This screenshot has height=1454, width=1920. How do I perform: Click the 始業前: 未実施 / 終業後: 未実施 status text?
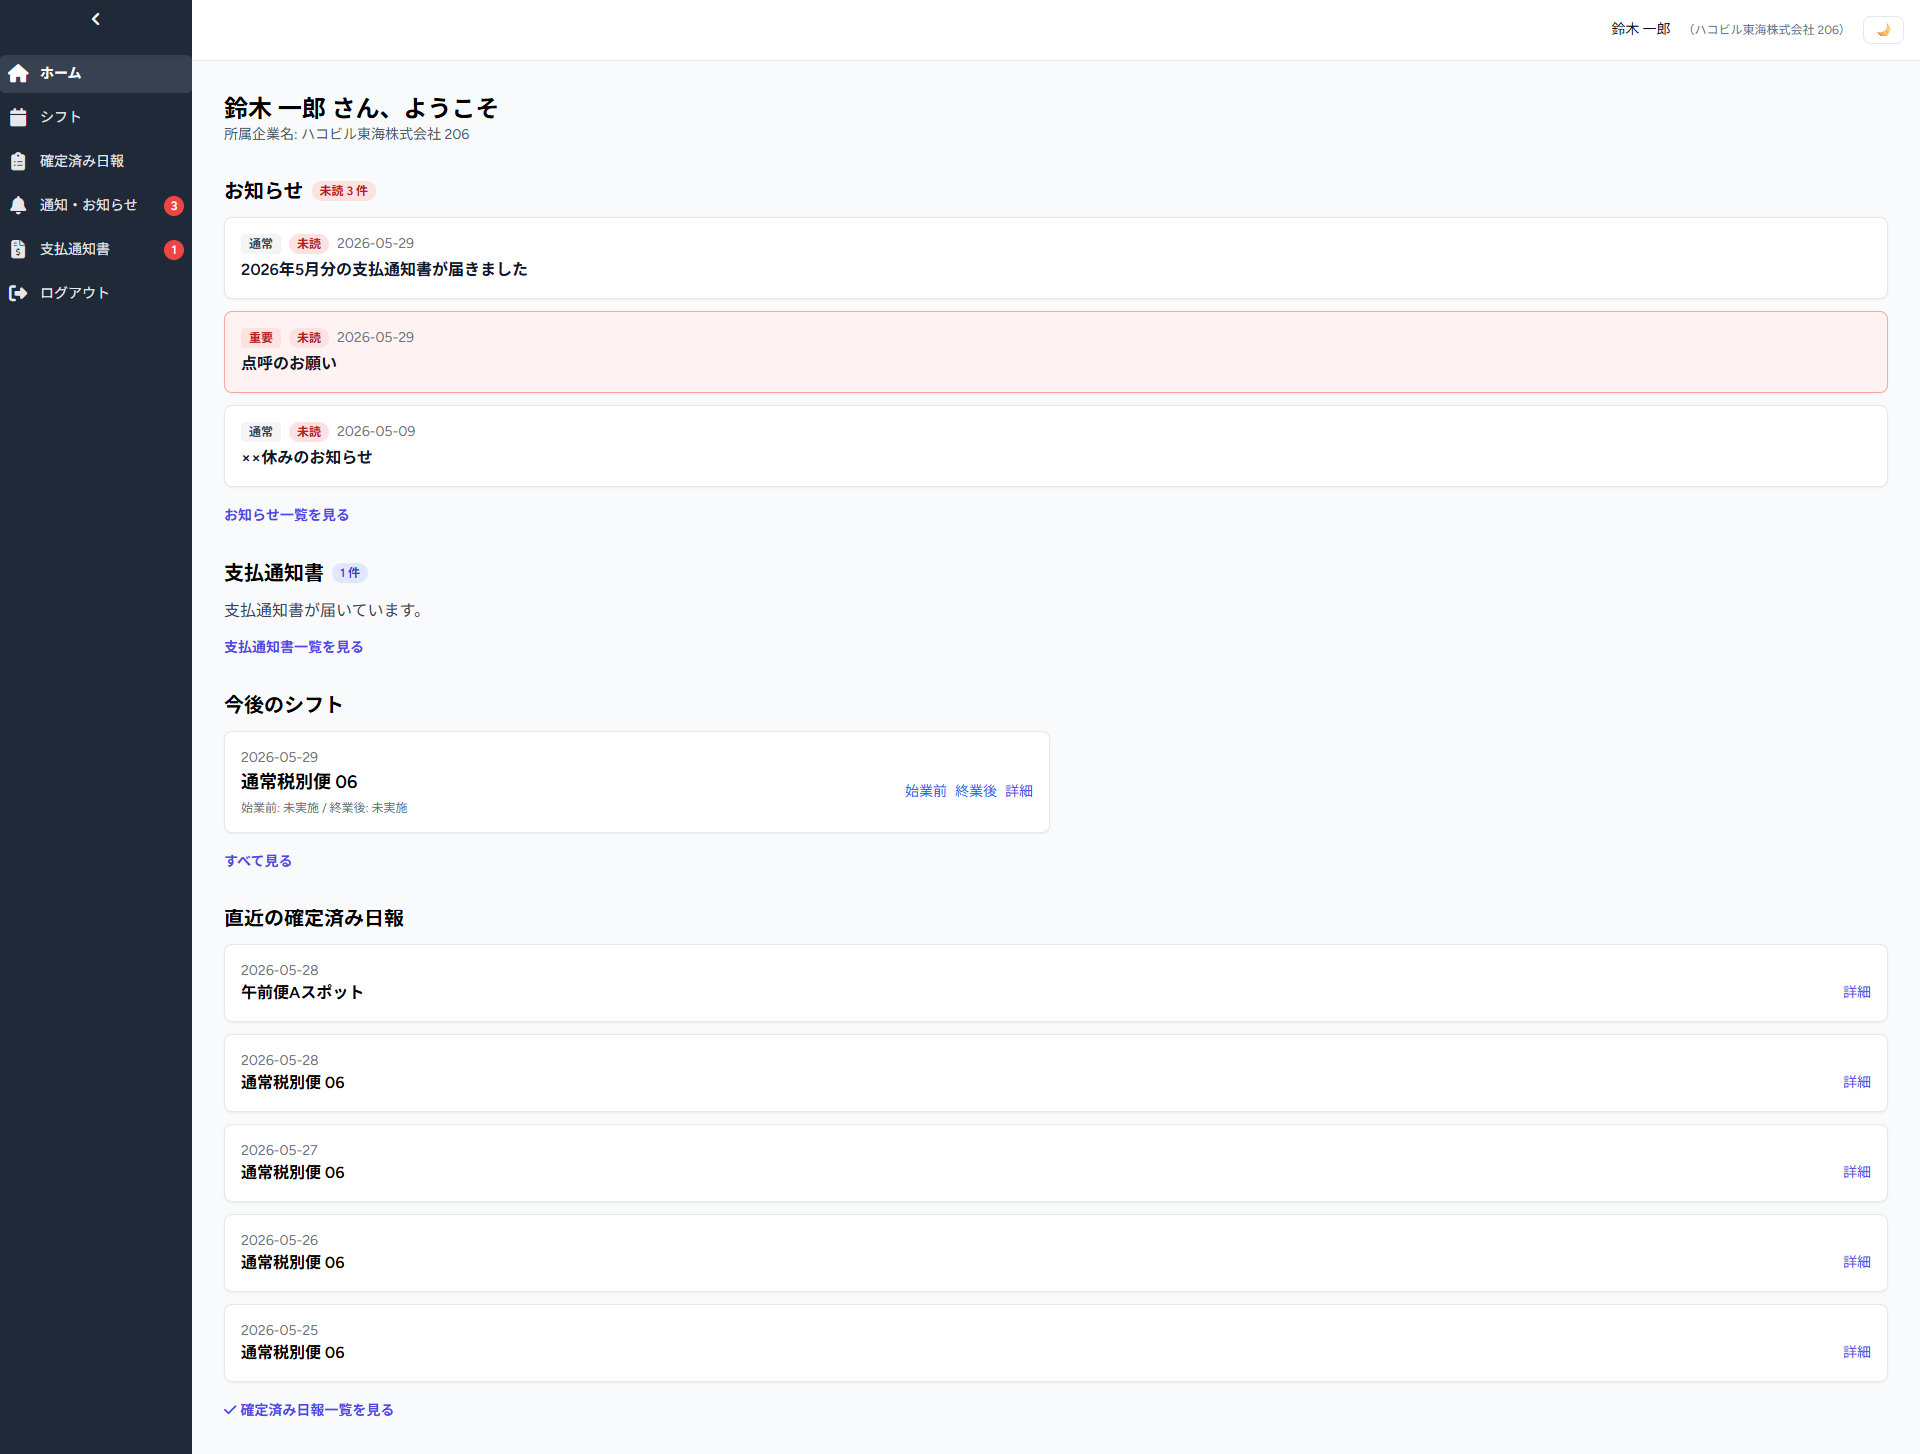click(x=324, y=808)
